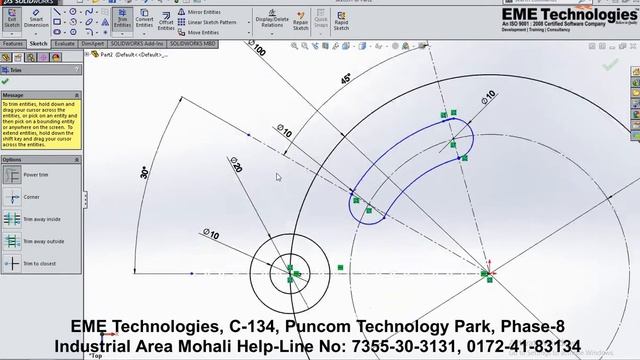Click Zoom to Fit in view toolbar
Image resolution: width=640 pixels, height=360 pixels.
294,46
